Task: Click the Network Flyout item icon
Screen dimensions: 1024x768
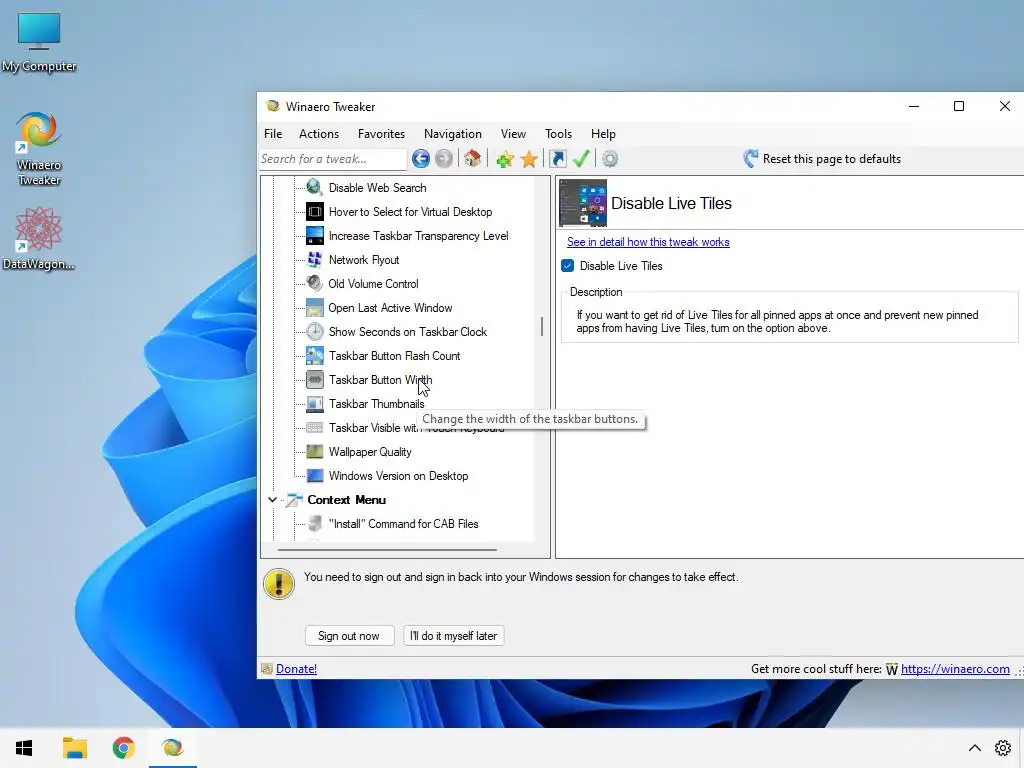Action: pos(315,260)
